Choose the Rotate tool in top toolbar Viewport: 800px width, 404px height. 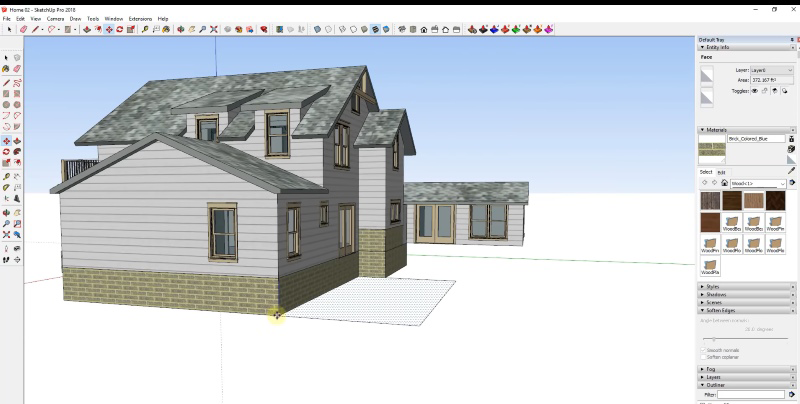[x=120, y=30]
